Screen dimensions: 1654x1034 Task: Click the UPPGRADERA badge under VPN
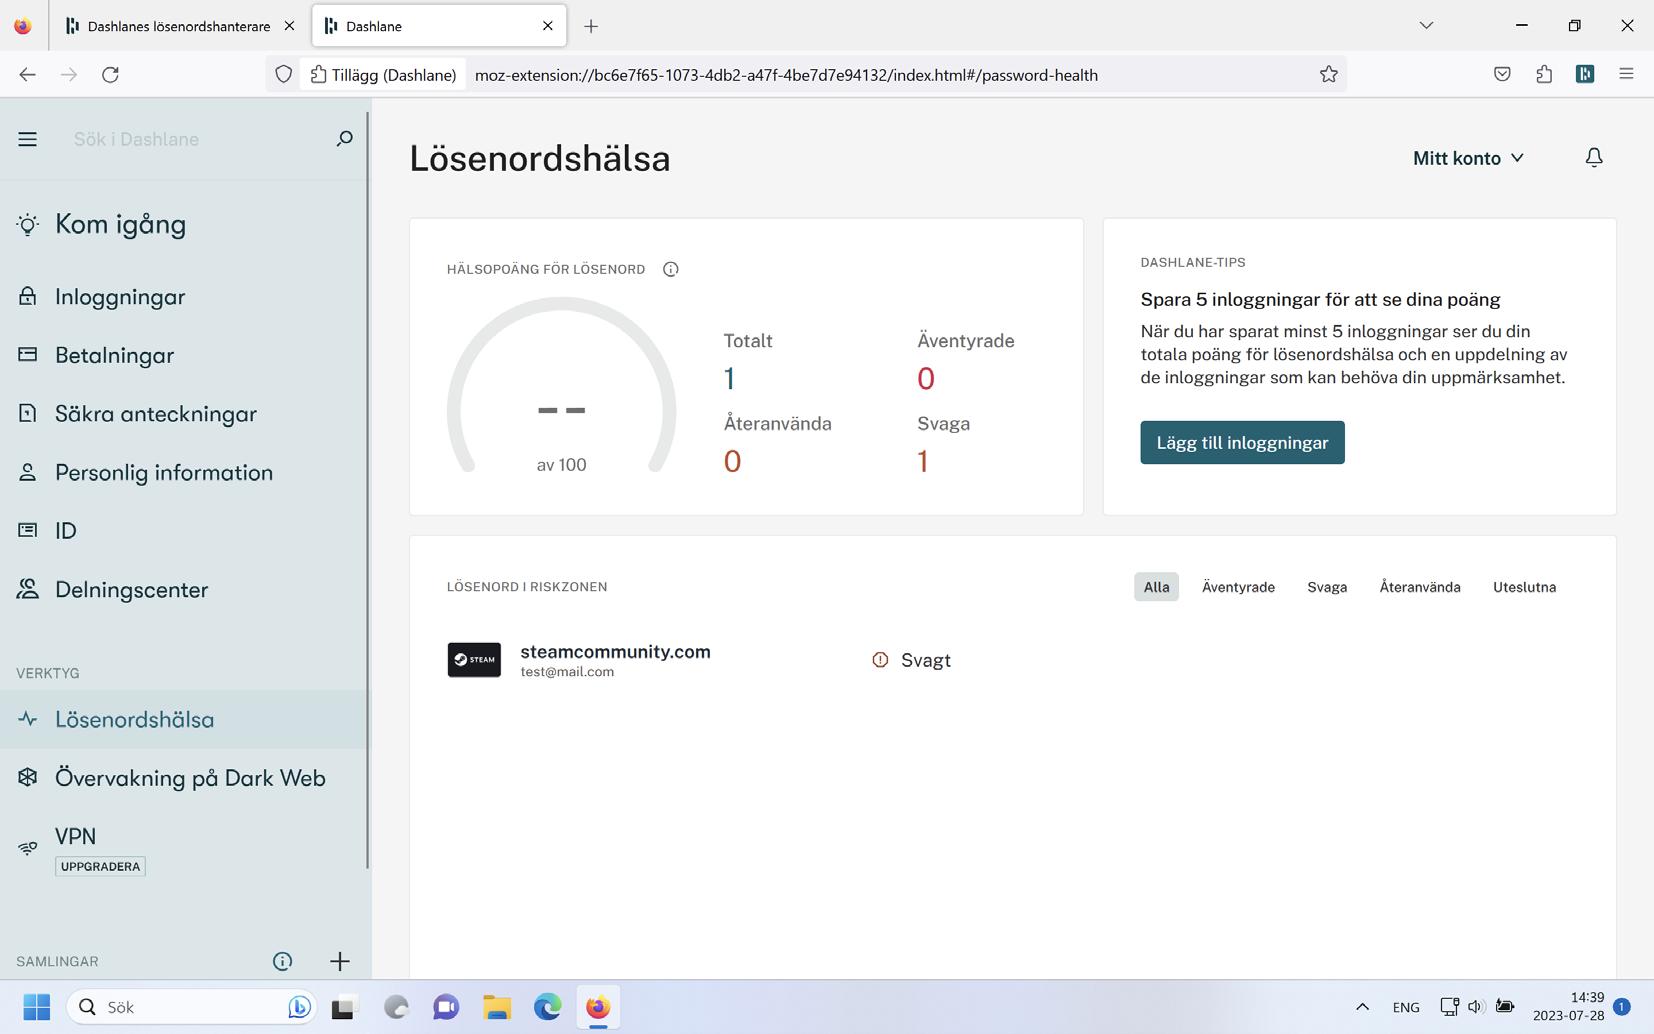point(100,866)
